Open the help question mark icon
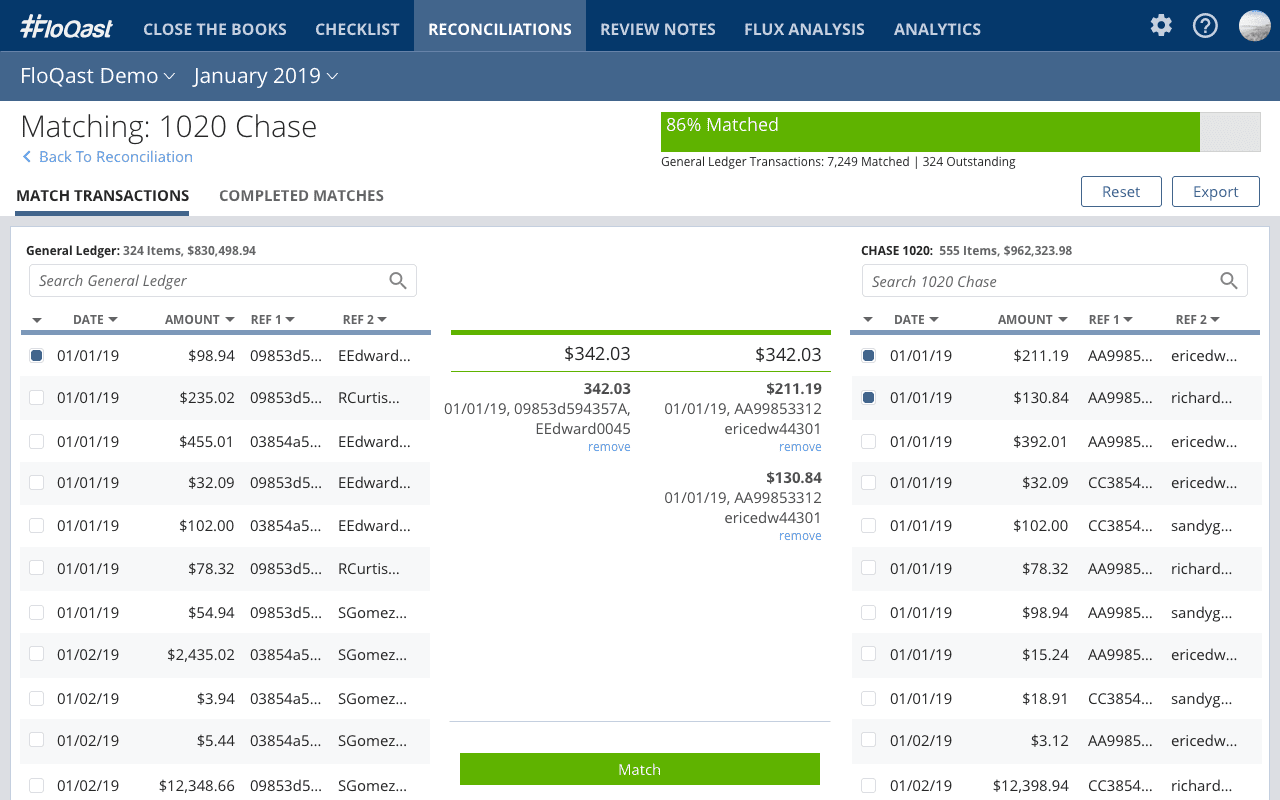Image resolution: width=1280 pixels, height=800 pixels. coord(1205,26)
